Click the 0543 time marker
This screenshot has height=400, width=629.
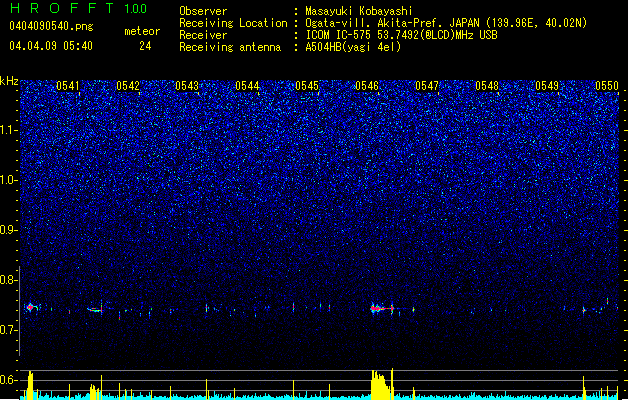click(187, 86)
